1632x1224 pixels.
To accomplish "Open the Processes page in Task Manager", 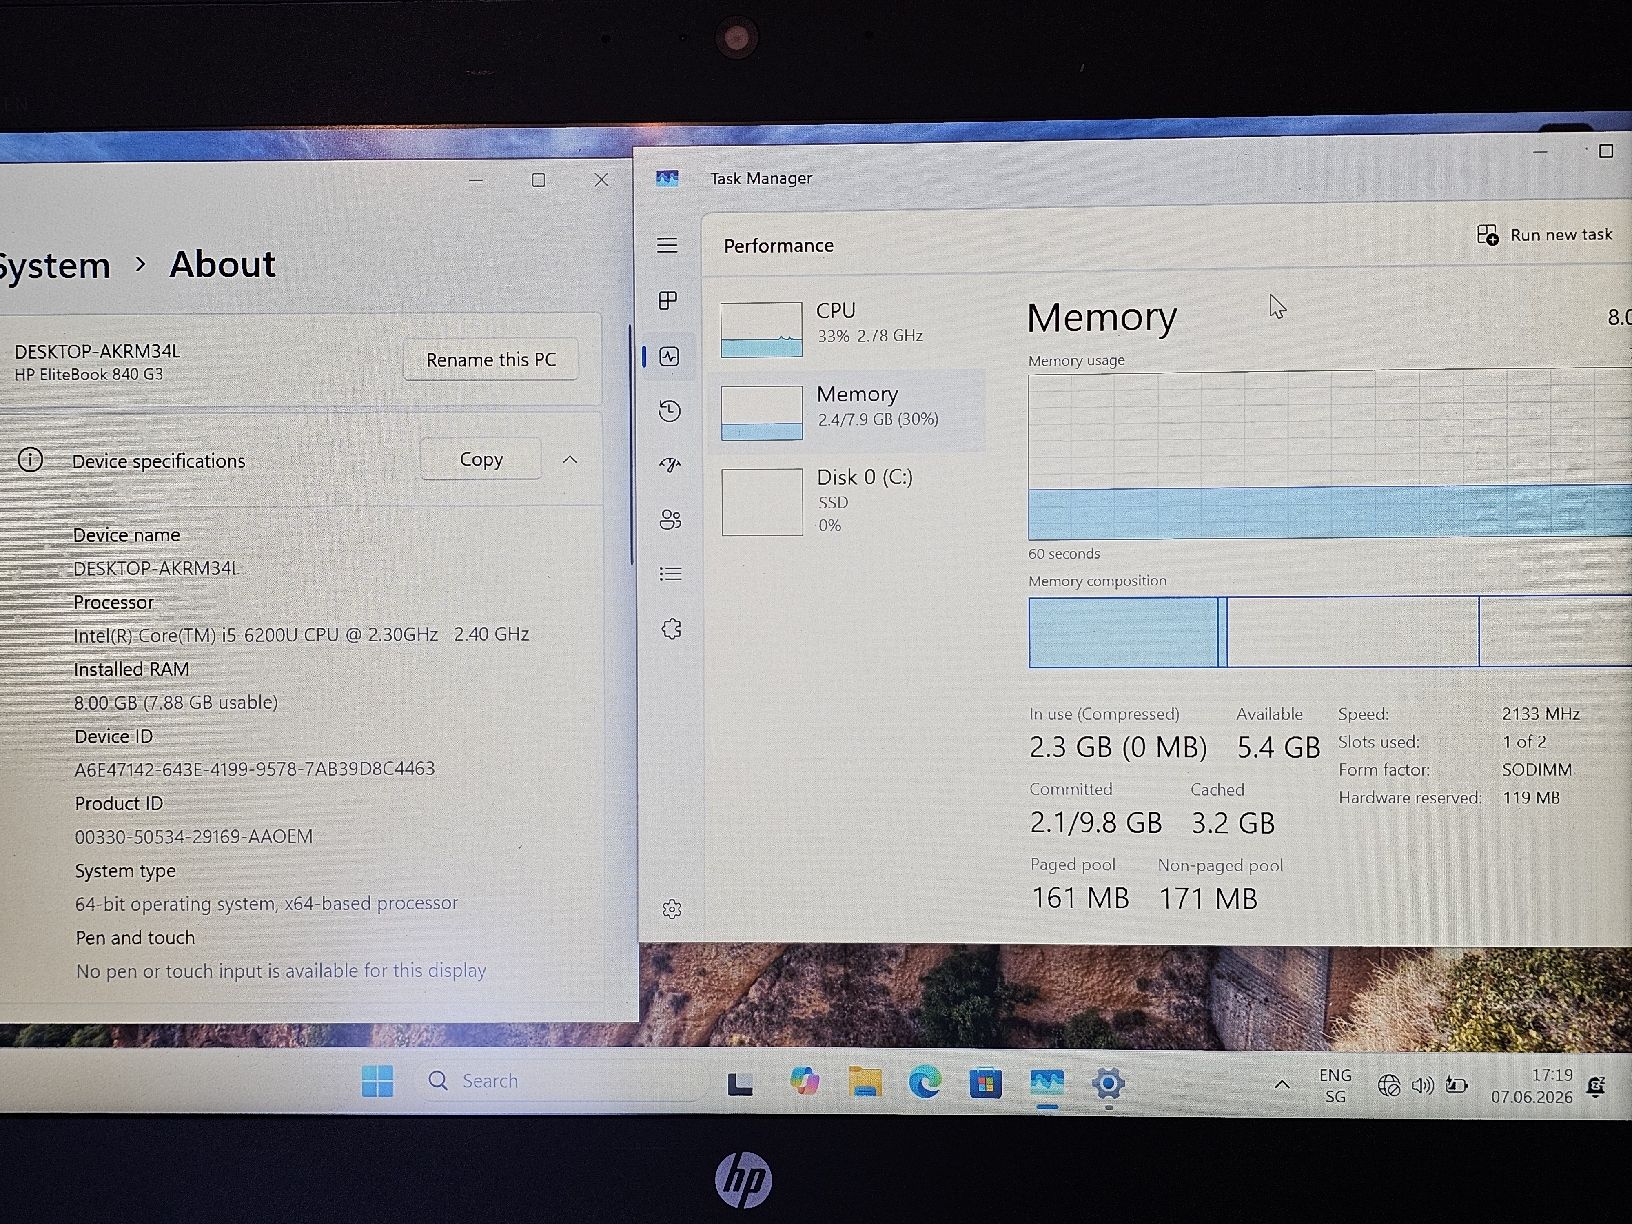I will click(668, 300).
